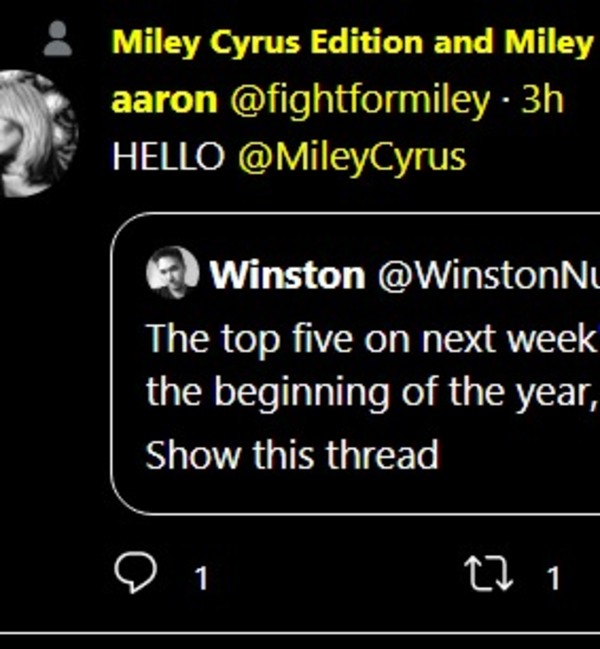Open aaron's profile picture
This screenshot has width=600, height=649.
(38, 134)
